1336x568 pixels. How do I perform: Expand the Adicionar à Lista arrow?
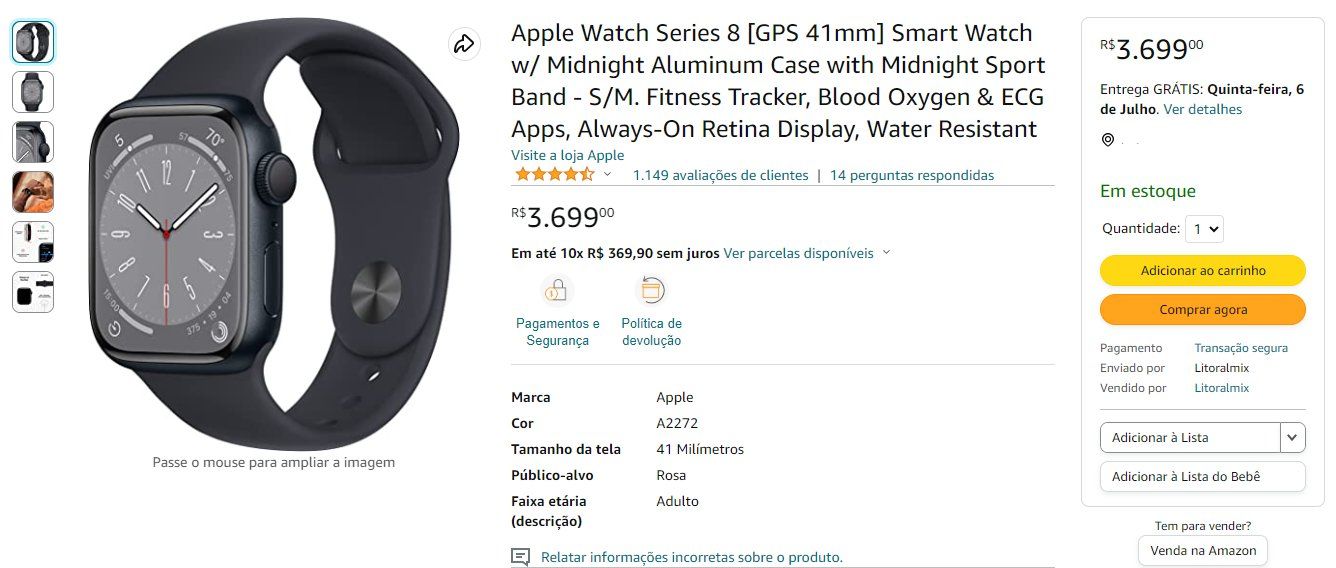pos(1293,438)
